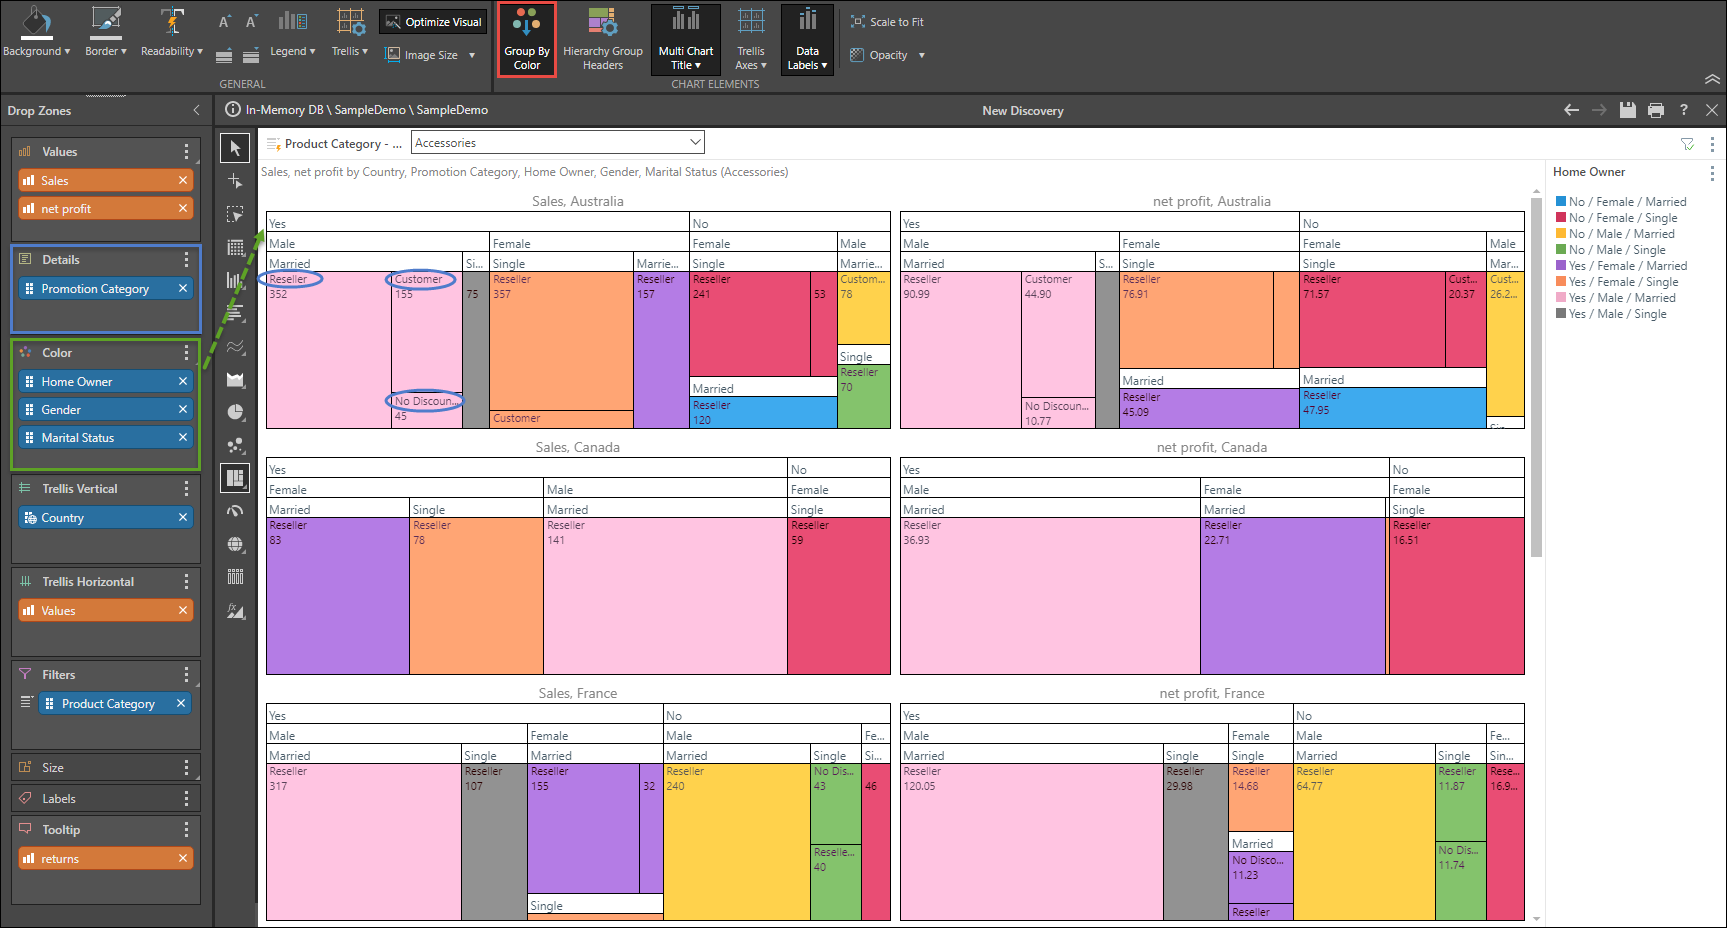The height and width of the screenshot is (928, 1727).
Task: Select the grid table visualization icon
Action: pos(235,247)
